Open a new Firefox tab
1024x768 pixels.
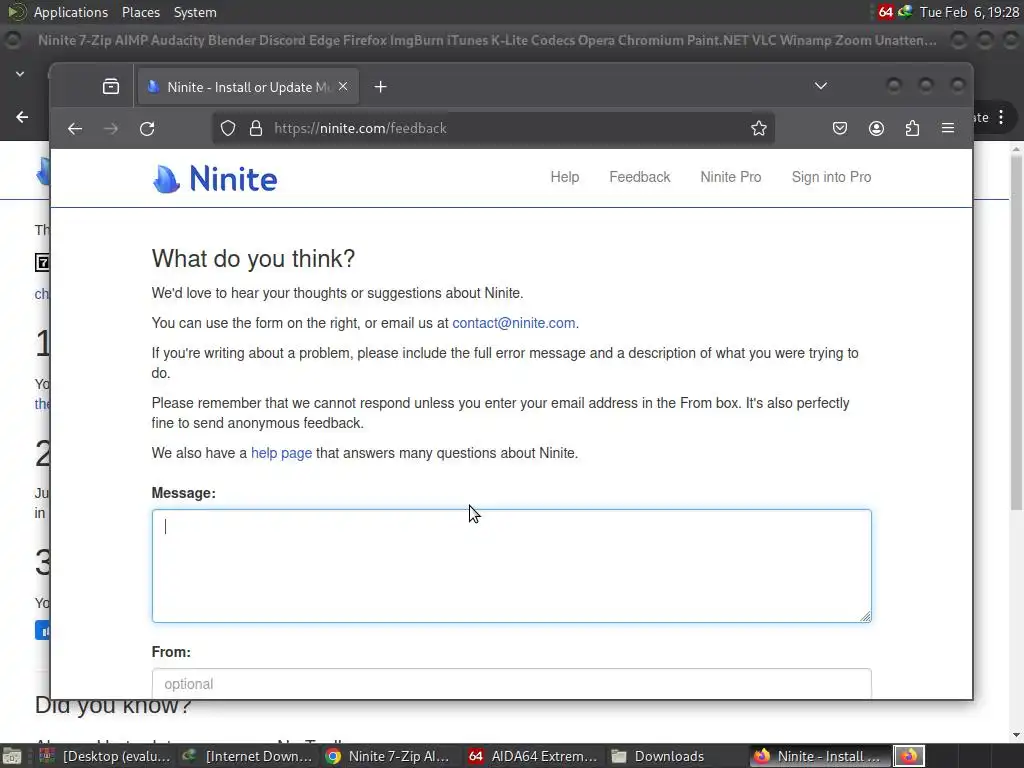click(x=380, y=87)
